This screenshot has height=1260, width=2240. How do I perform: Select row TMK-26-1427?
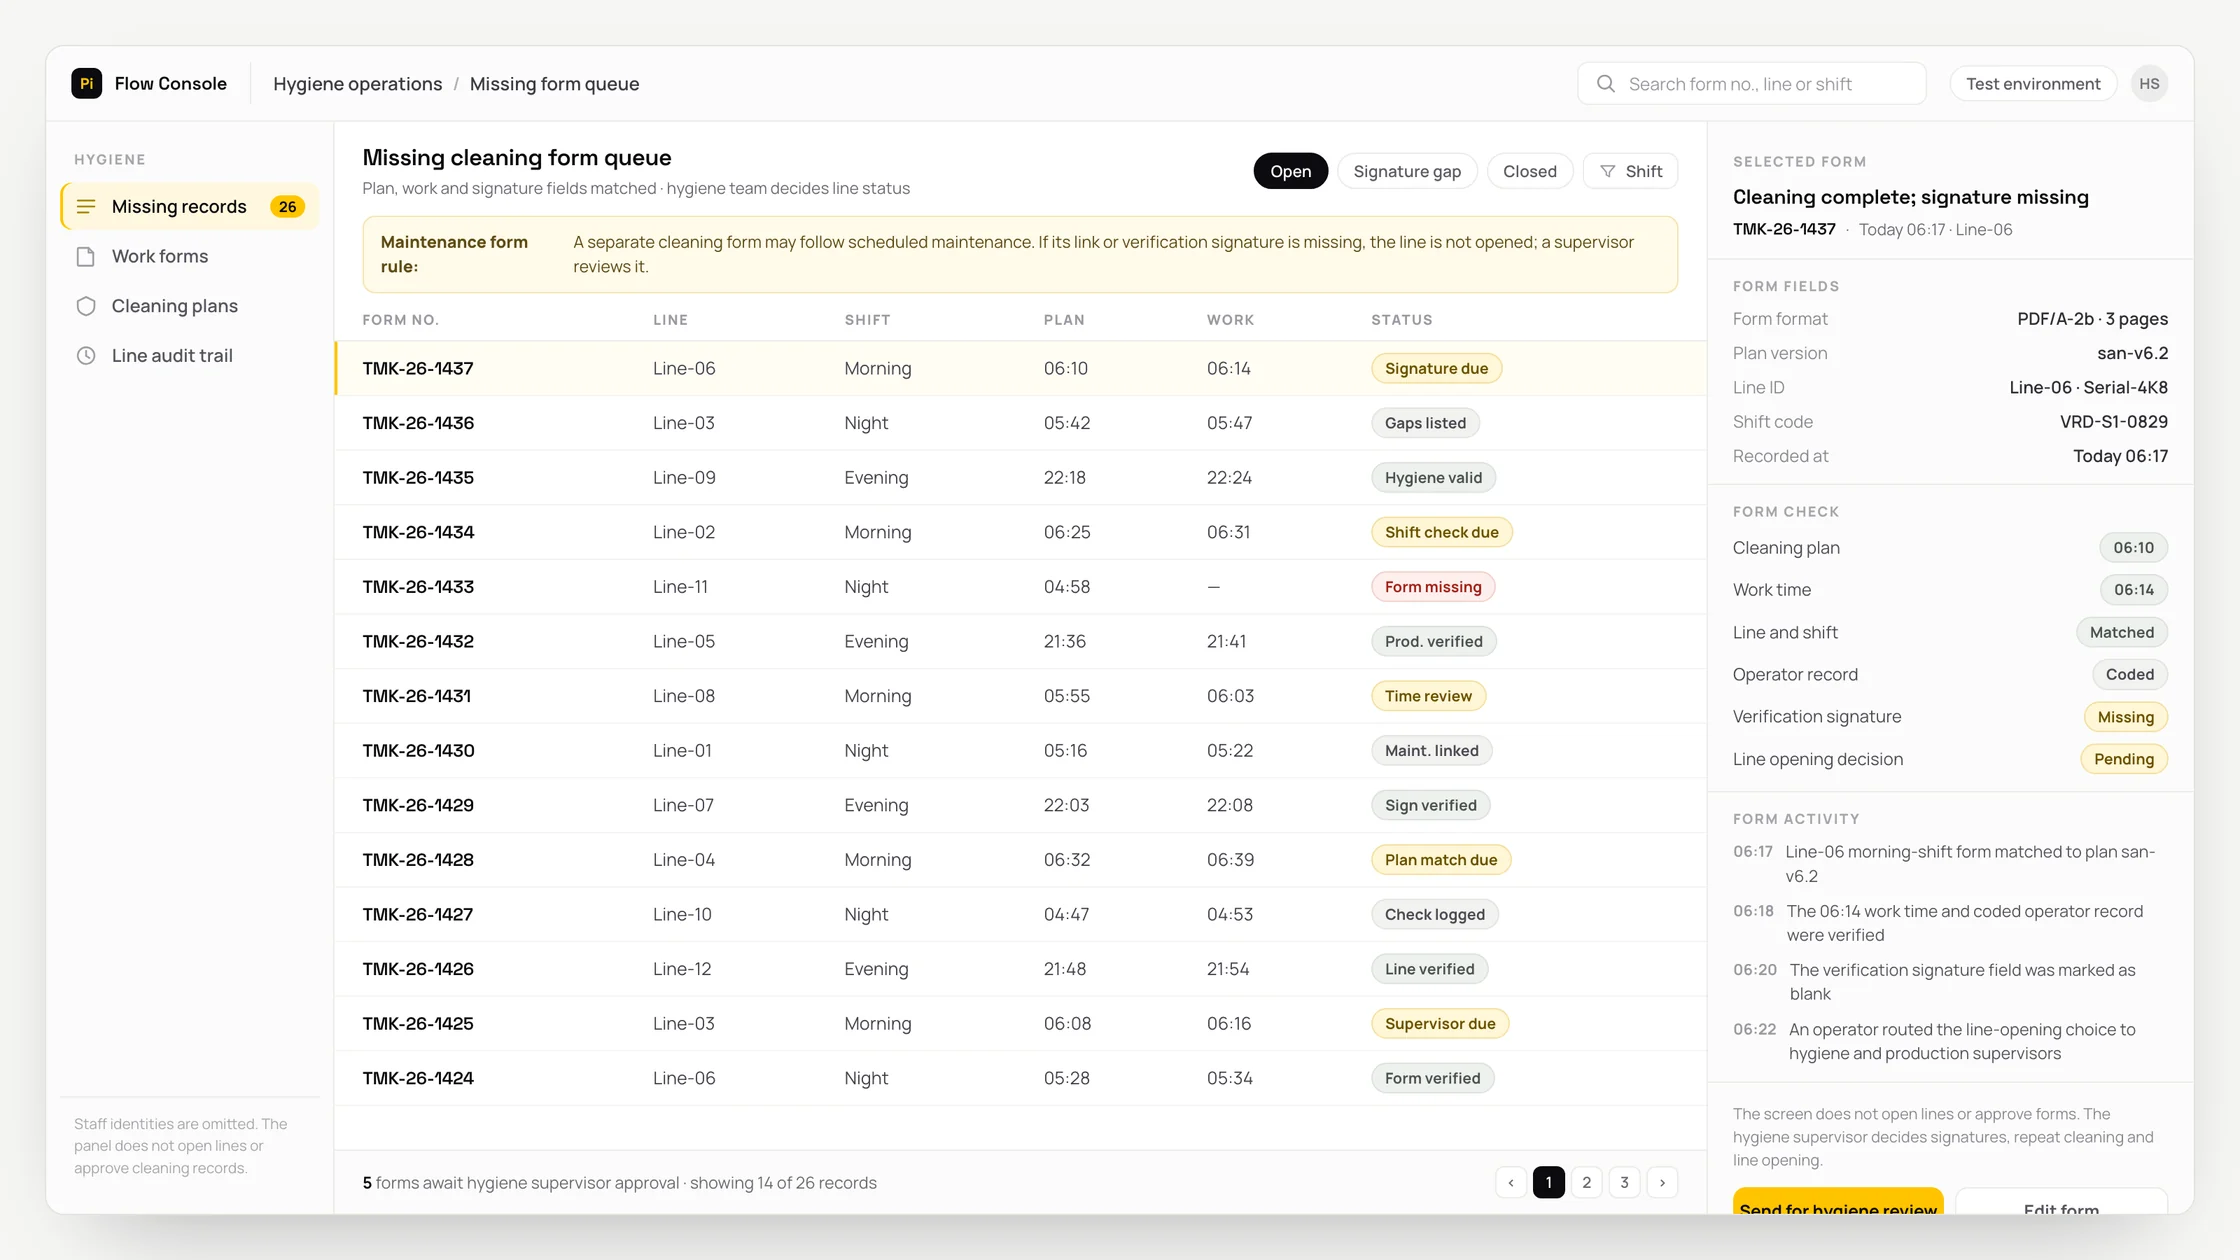click(1020, 914)
